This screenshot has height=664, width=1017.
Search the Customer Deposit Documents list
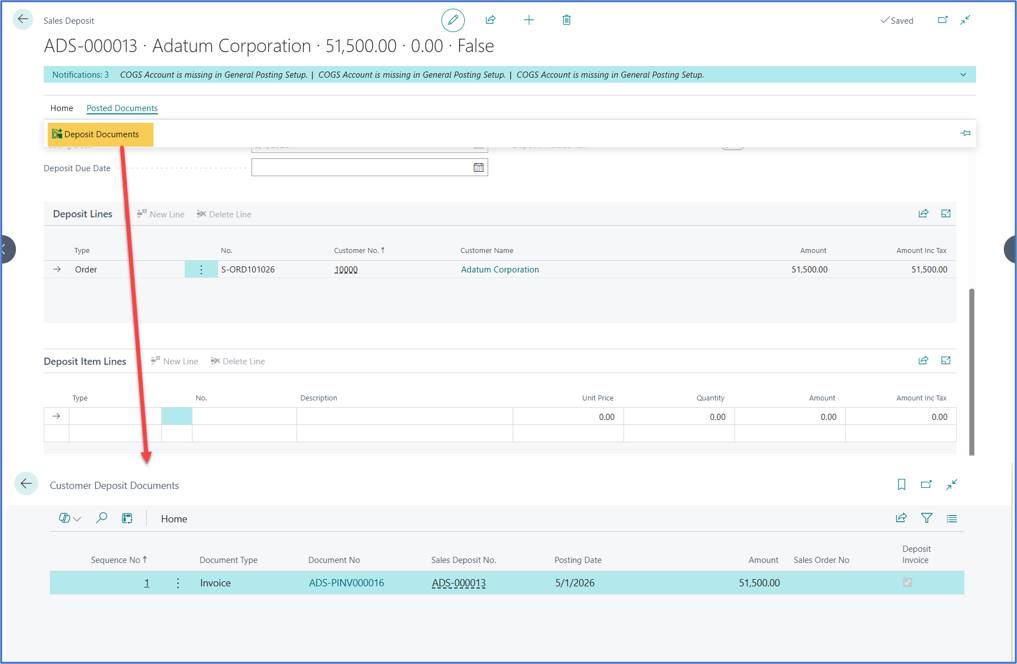click(x=102, y=518)
